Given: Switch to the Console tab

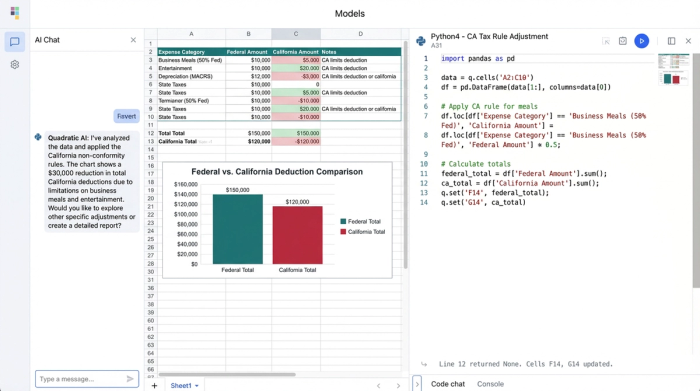Looking at the screenshot, I should [490, 384].
